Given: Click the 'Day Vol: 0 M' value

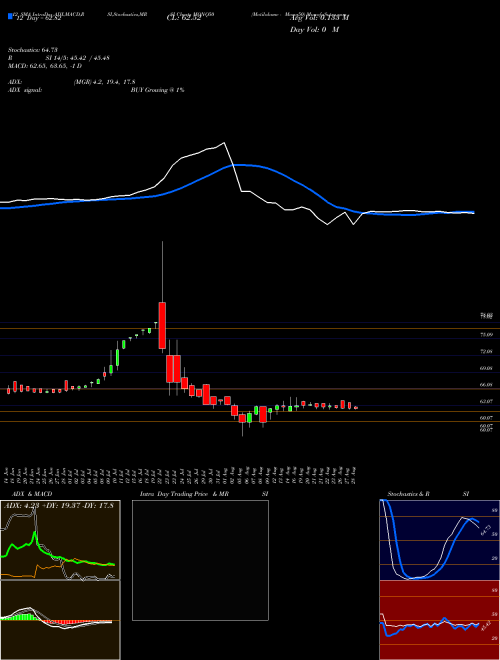Looking at the screenshot, I should 314,30.
